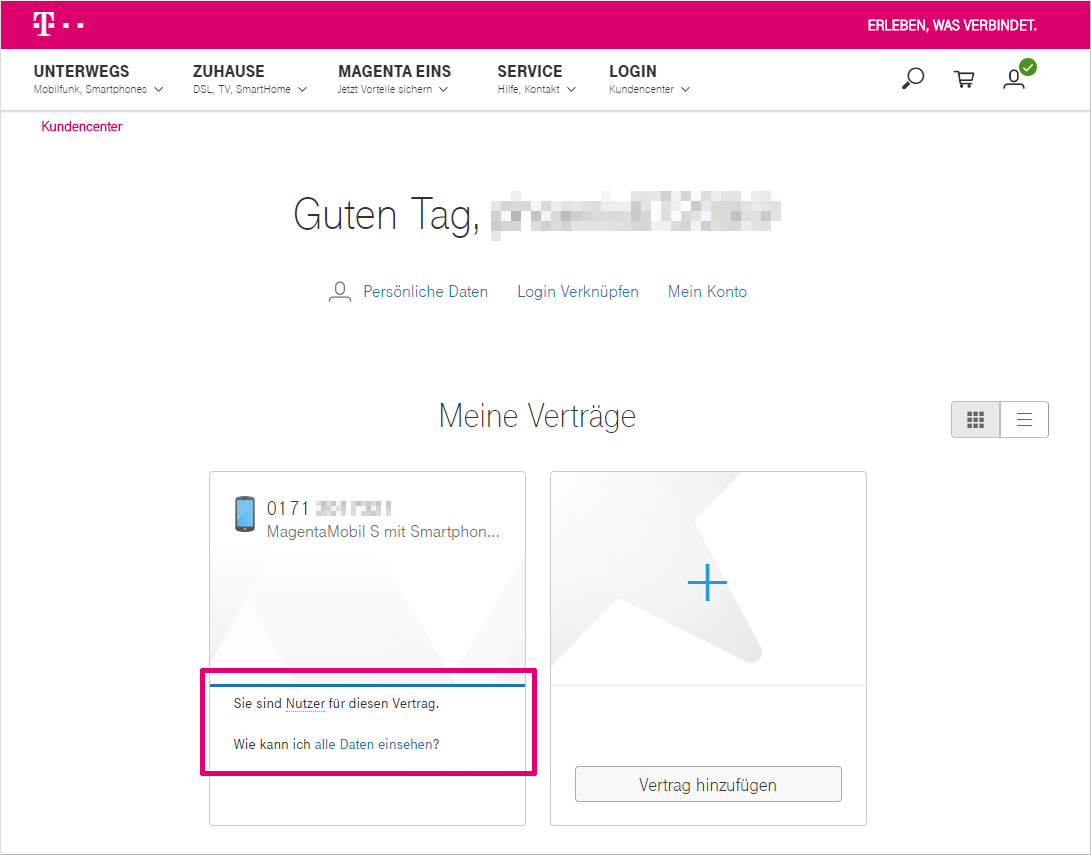This screenshot has width=1091, height=855.
Task: Open the ZUHAUSE menu
Action: pos(228,71)
